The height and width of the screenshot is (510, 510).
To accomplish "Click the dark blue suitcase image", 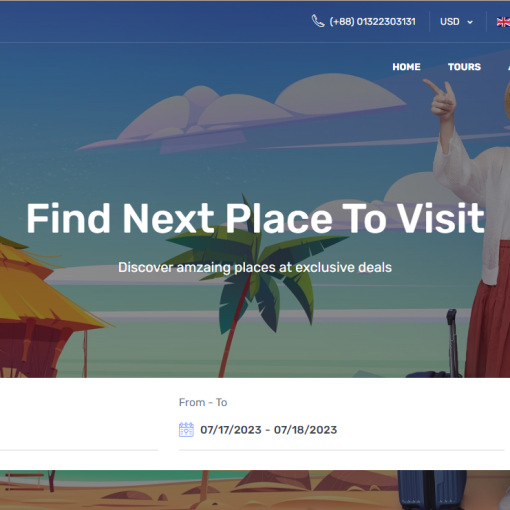I will (433, 488).
